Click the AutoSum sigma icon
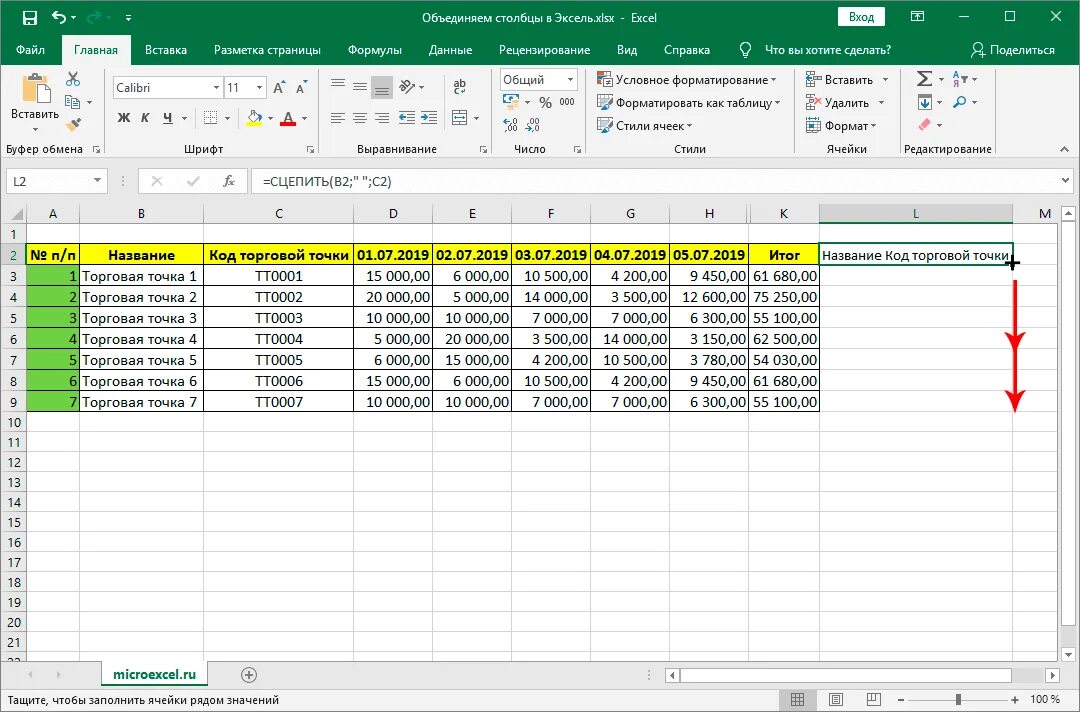The width and height of the screenshot is (1080, 712). (x=924, y=78)
